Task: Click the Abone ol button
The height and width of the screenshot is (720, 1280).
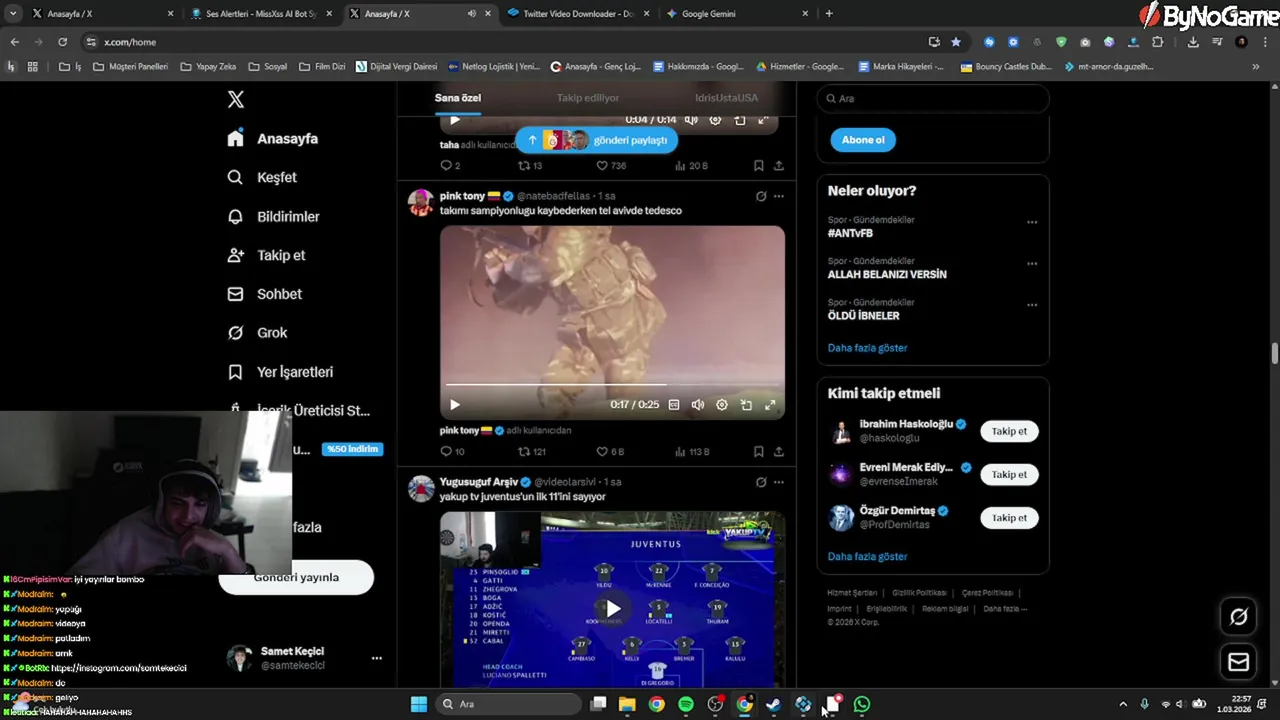Action: pyautogui.click(x=863, y=140)
